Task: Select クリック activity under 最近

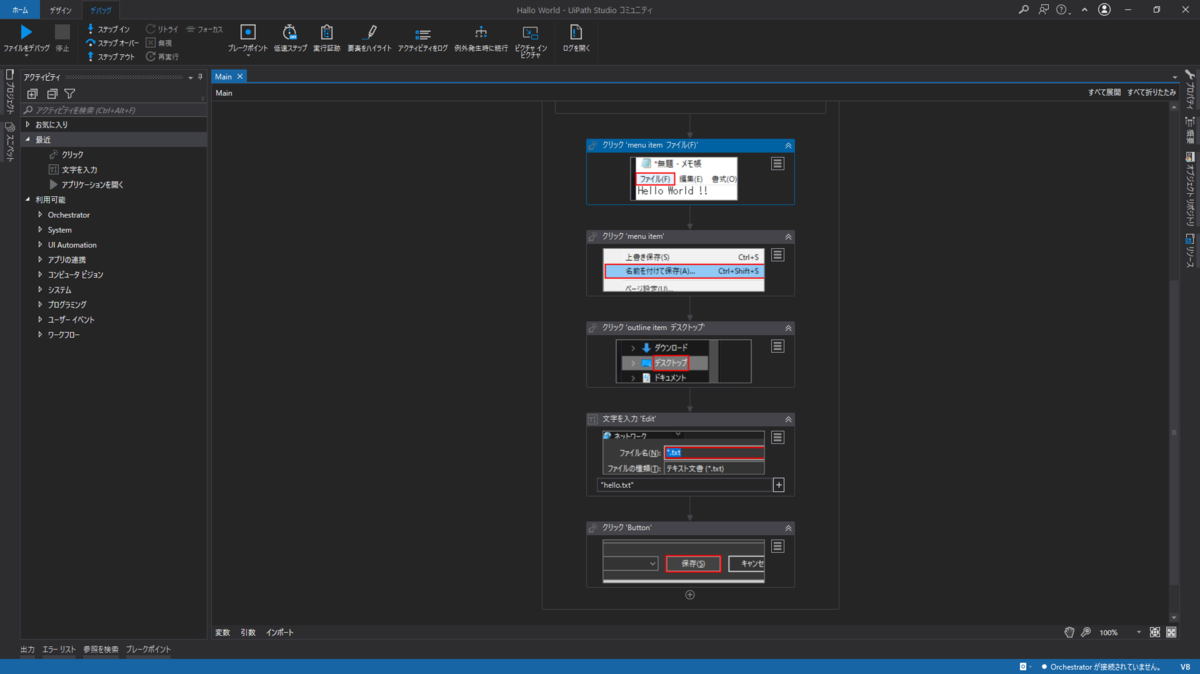Action: click(x=73, y=155)
